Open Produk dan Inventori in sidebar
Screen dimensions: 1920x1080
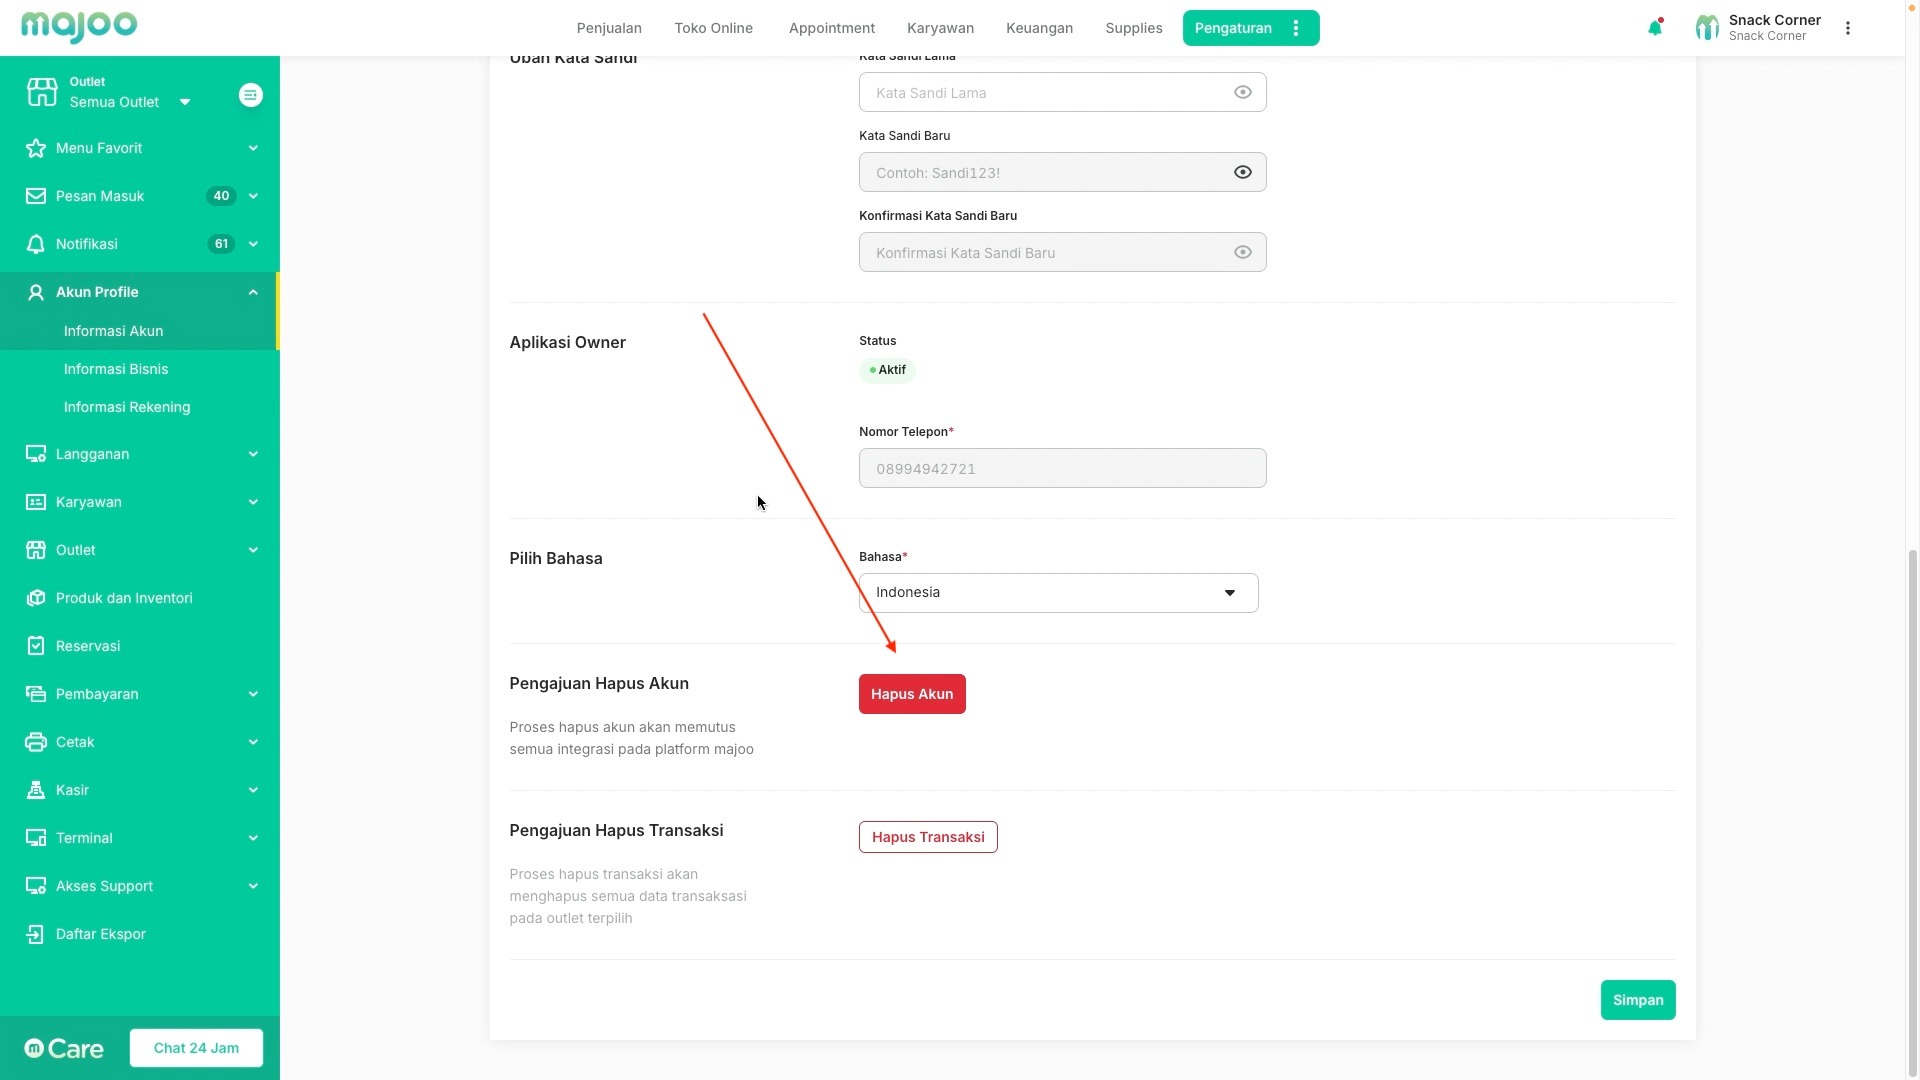tap(124, 598)
